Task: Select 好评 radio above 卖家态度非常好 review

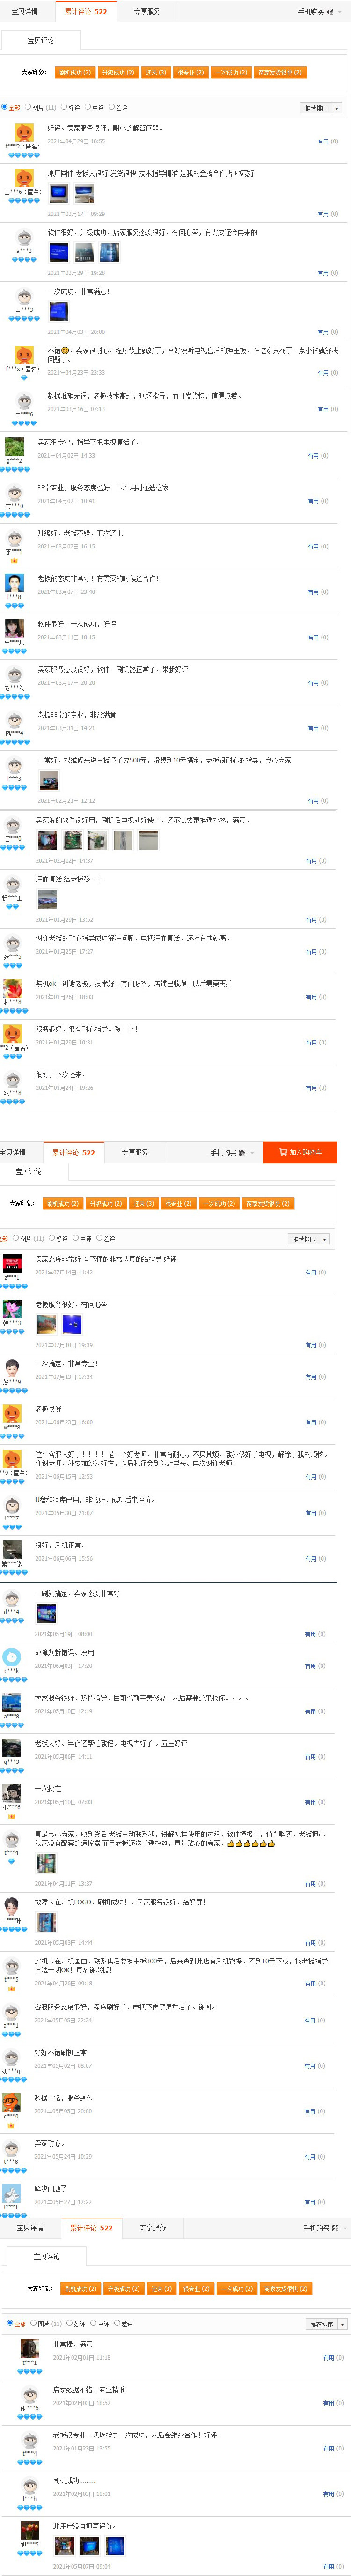Action: pyautogui.click(x=52, y=1238)
